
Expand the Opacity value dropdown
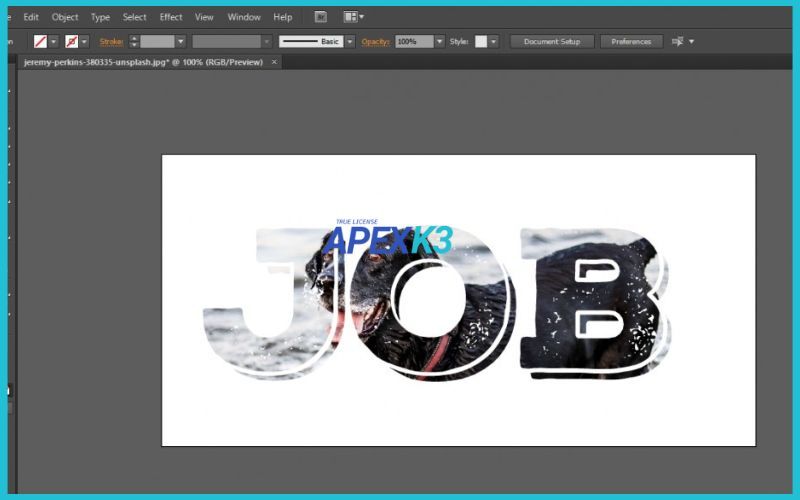point(440,42)
